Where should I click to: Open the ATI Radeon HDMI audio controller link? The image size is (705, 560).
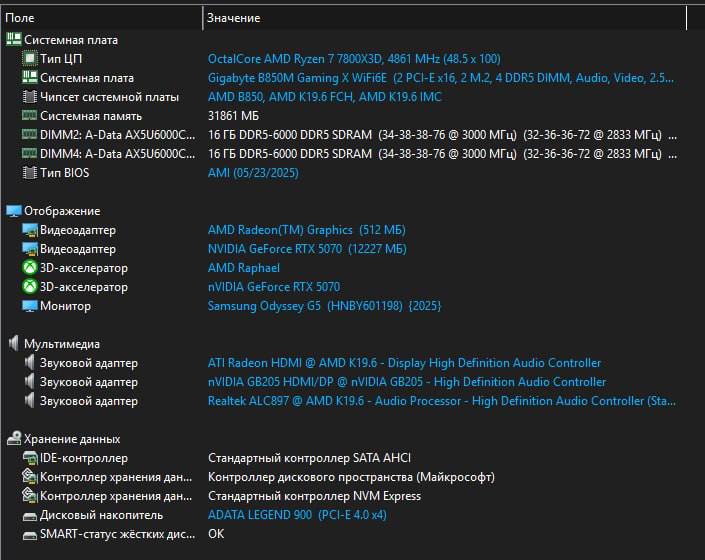click(404, 363)
